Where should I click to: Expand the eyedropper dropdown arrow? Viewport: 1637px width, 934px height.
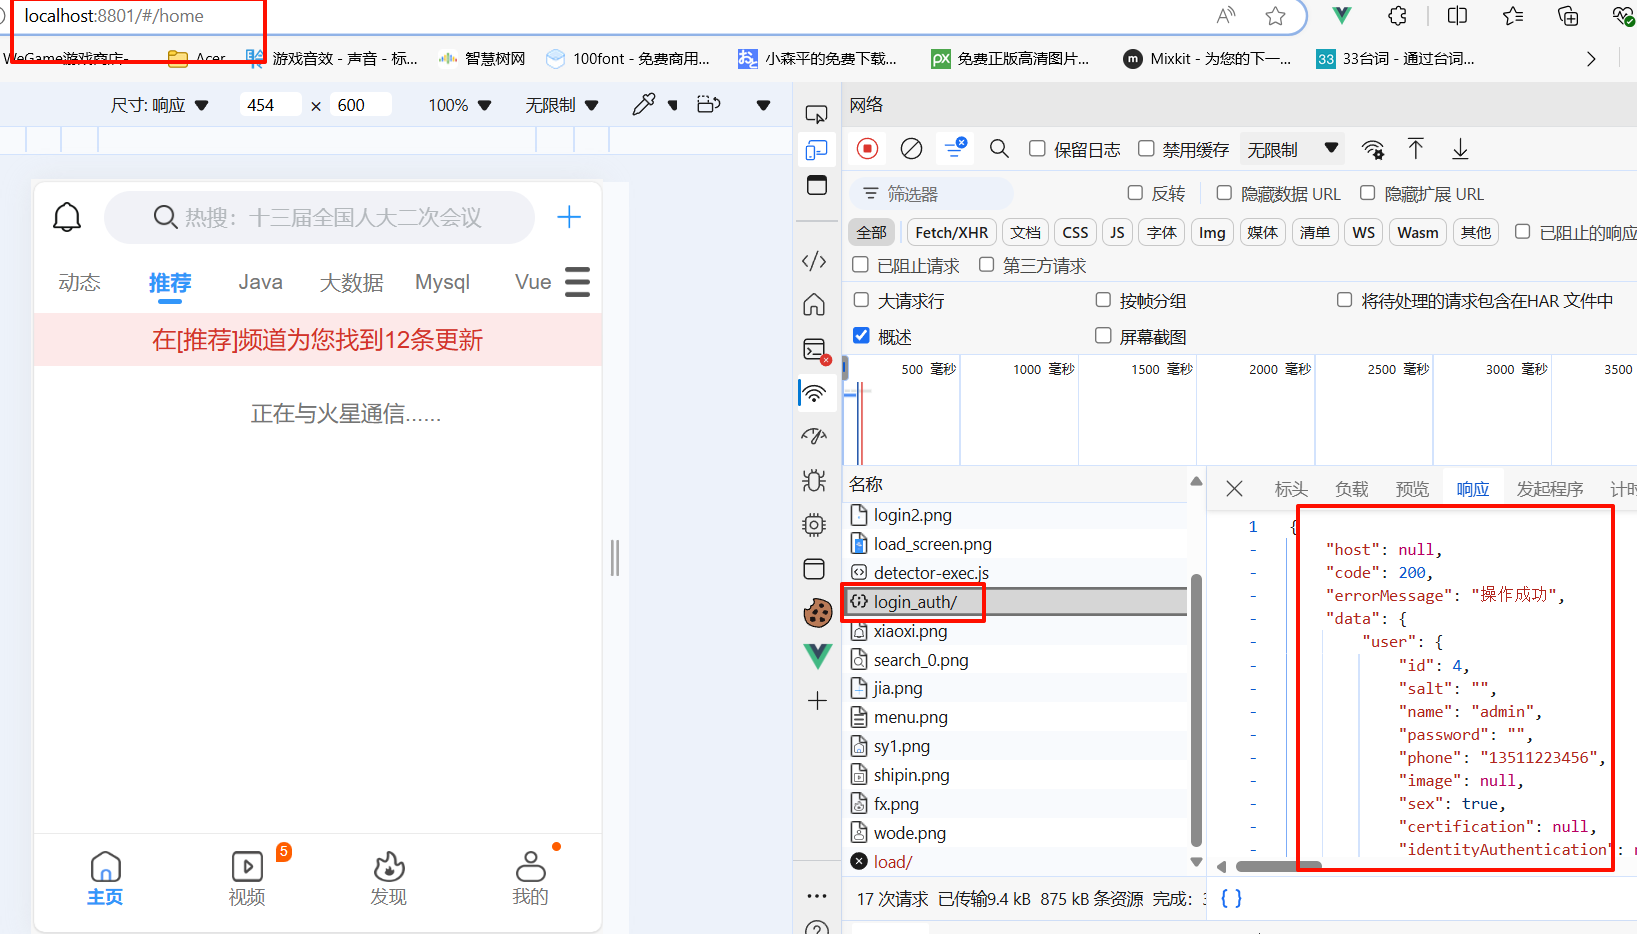[673, 105]
